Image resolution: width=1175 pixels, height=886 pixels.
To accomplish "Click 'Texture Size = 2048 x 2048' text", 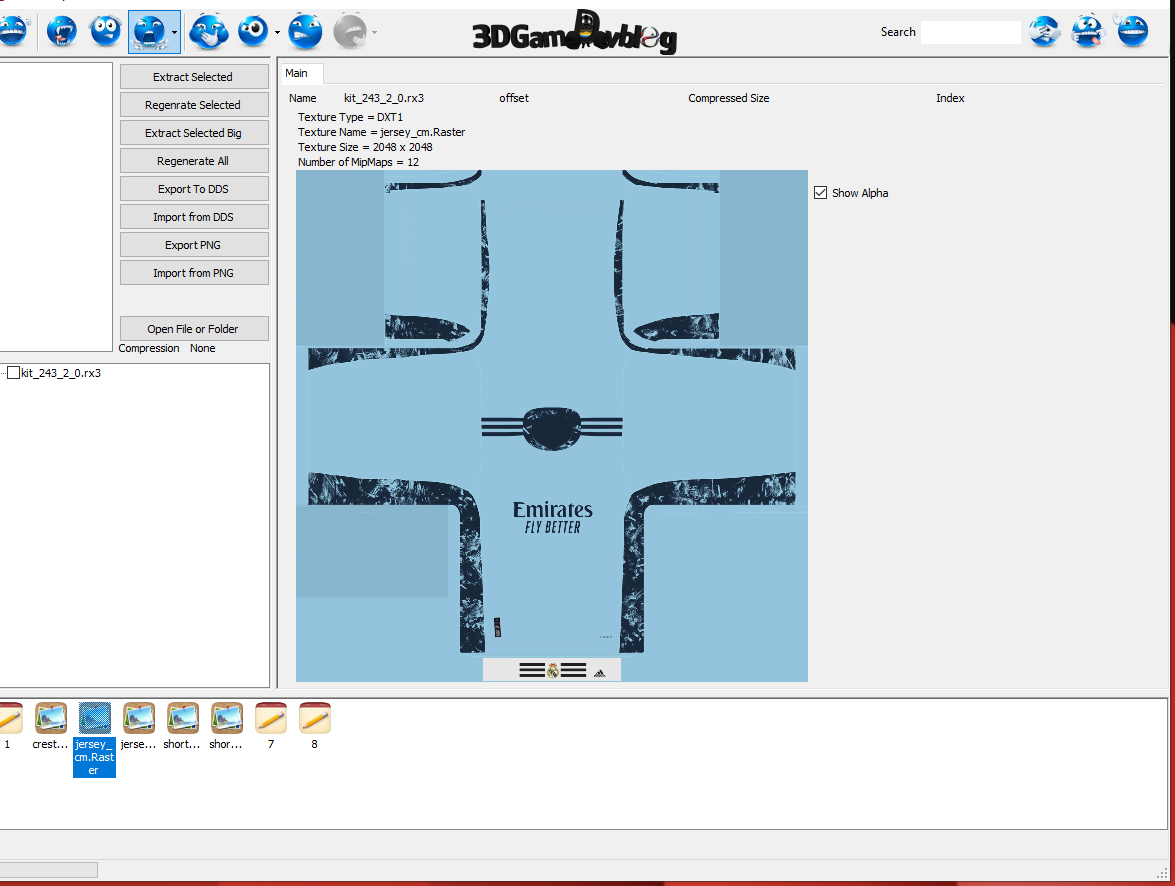I will pos(365,147).
